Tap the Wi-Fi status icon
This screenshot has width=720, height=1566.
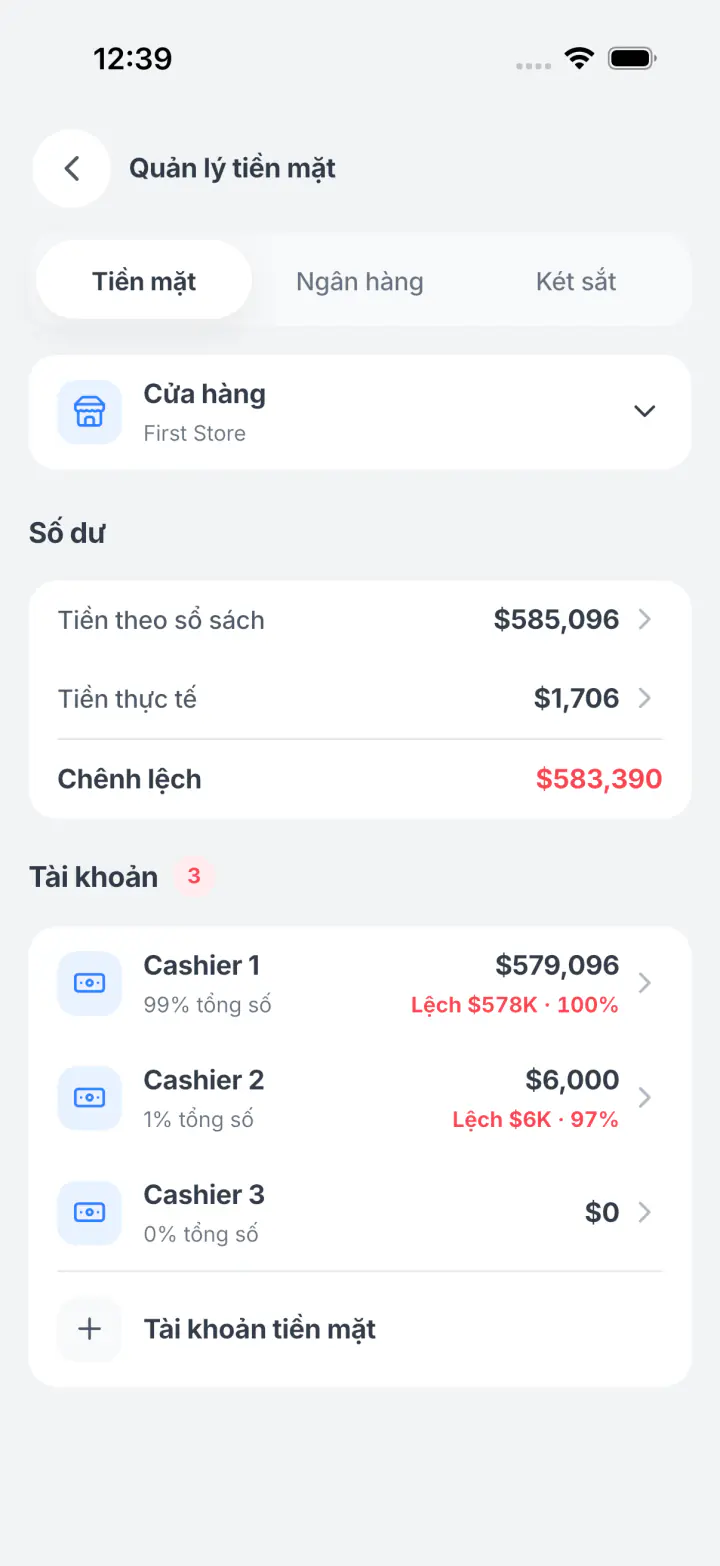579,58
